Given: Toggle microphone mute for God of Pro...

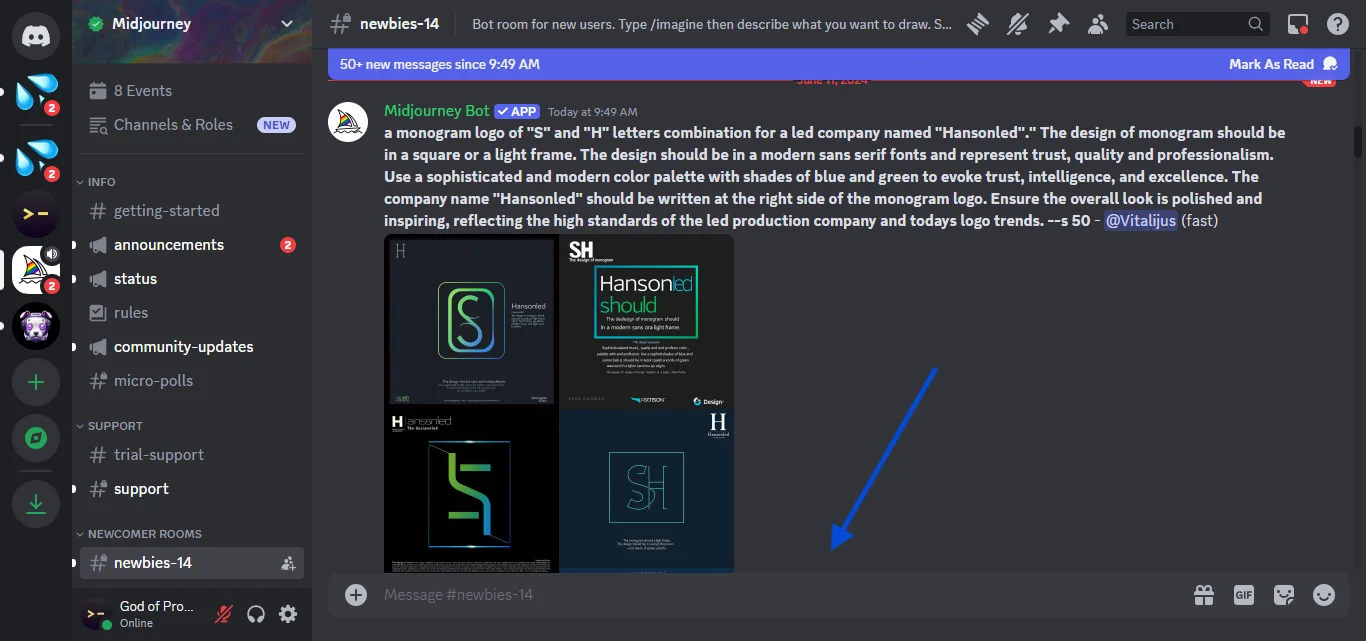Looking at the screenshot, I should click(222, 613).
